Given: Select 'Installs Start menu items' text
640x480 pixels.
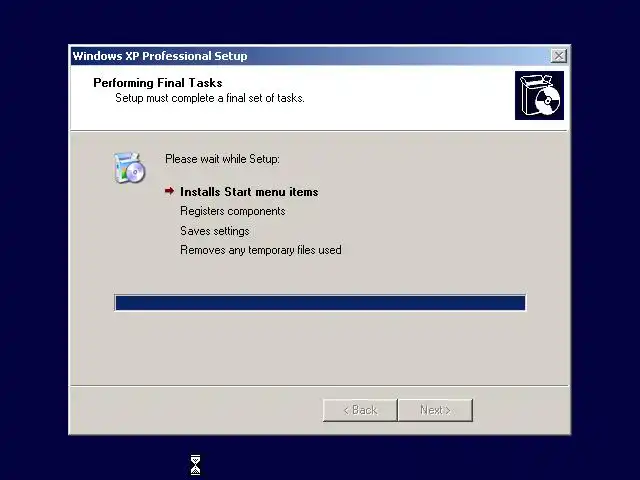Looking at the screenshot, I should click(x=249, y=192).
